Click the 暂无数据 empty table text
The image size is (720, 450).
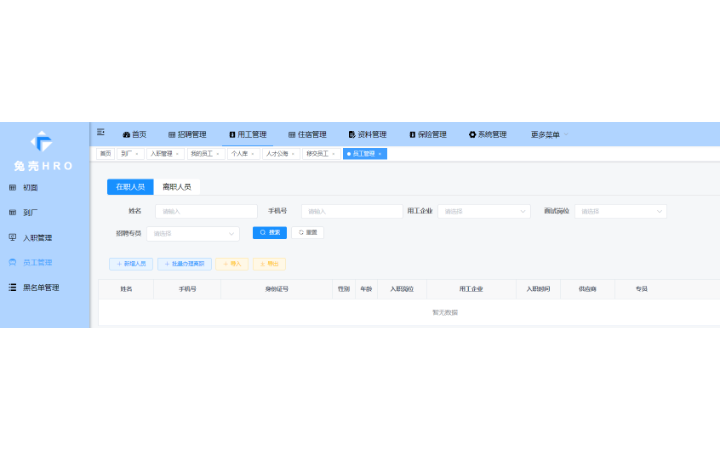445,313
